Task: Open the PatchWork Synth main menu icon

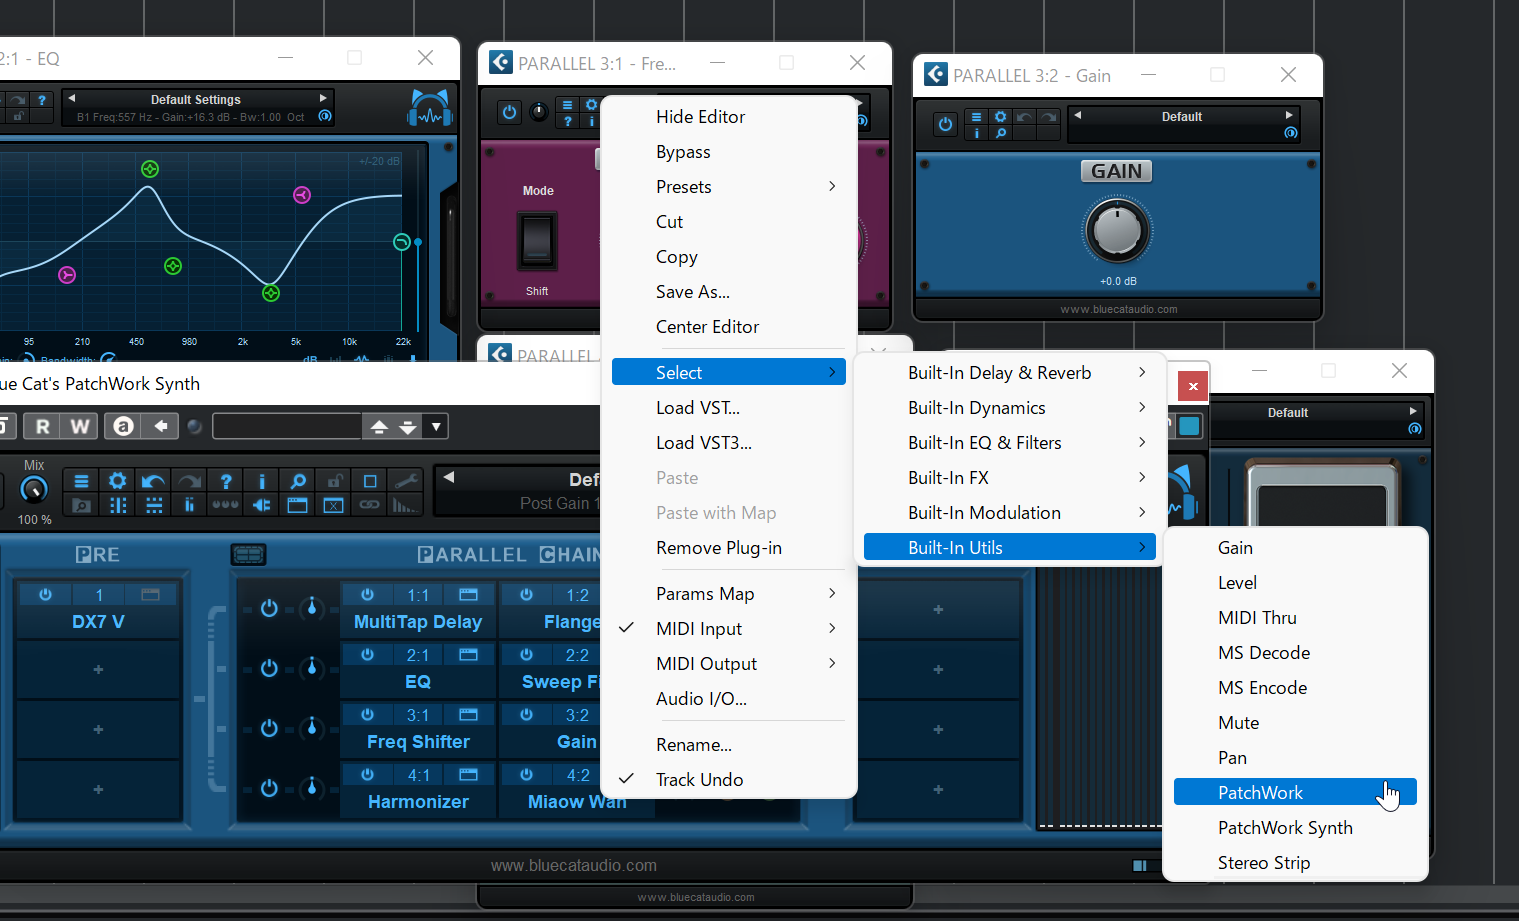Action: [82, 481]
